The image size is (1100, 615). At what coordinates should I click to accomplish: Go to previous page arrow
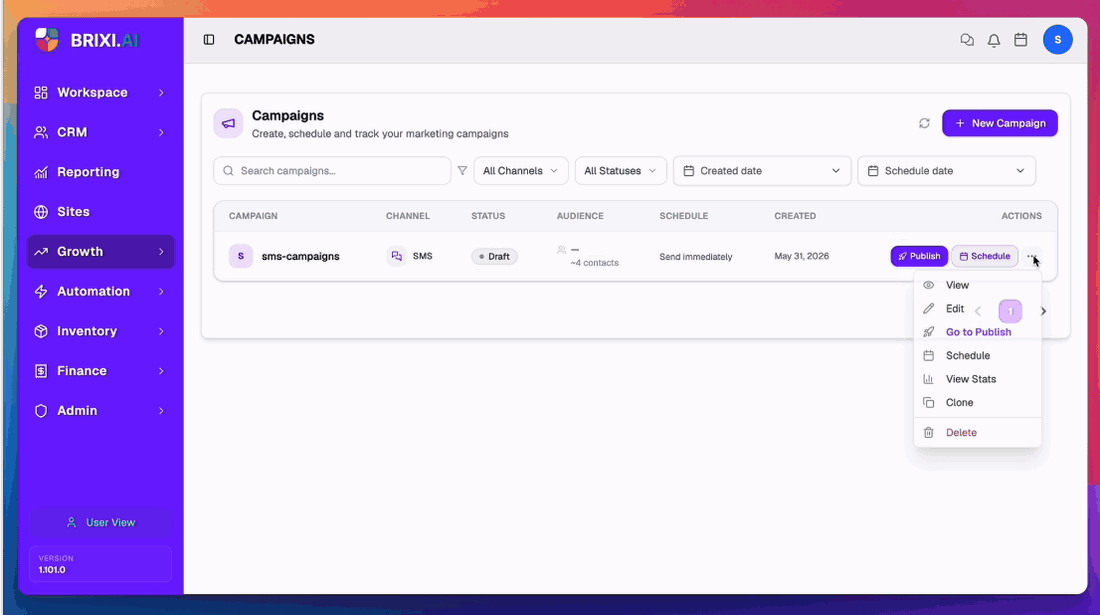(978, 311)
